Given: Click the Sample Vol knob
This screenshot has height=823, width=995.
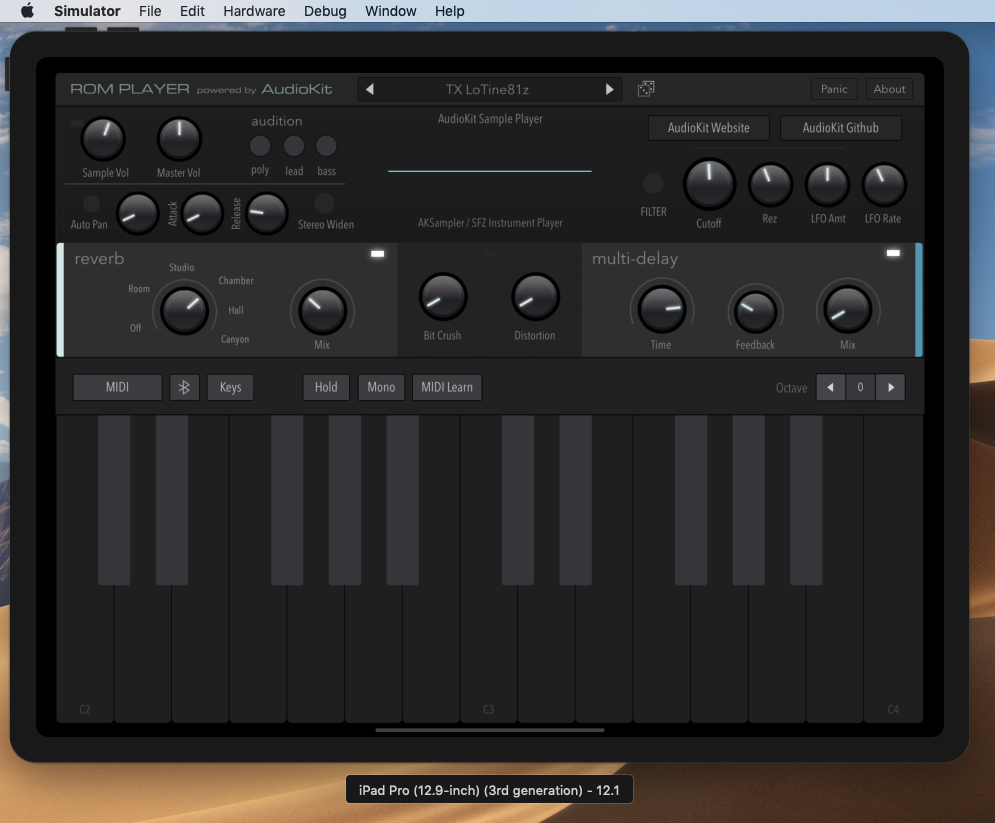Looking at the screenshot, I should pyautogui.click(x=103, y=139).
